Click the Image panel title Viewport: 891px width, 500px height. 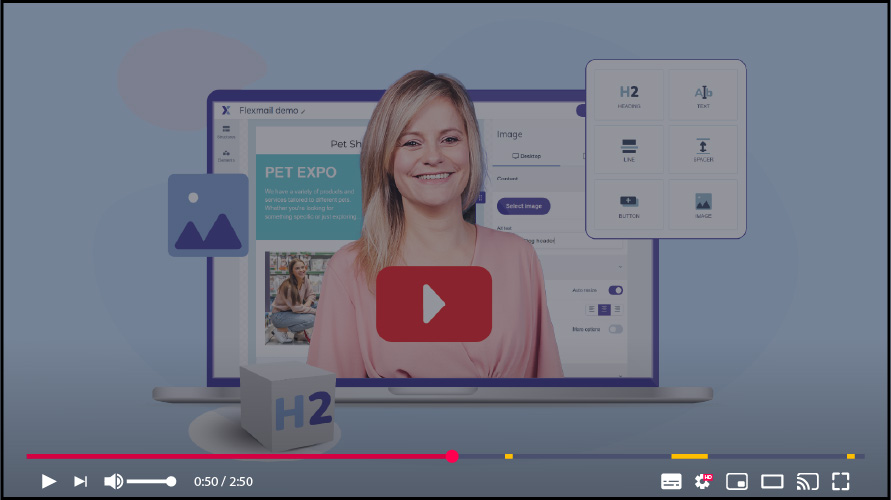(x=509, y=134)
